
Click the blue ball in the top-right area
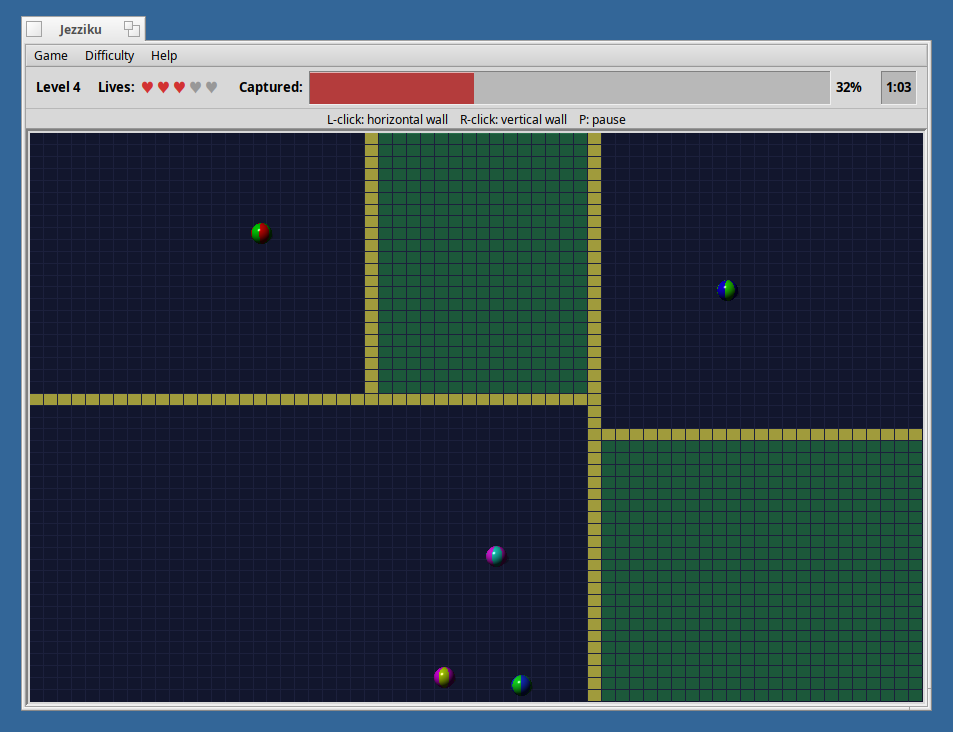tap(727, 289)
